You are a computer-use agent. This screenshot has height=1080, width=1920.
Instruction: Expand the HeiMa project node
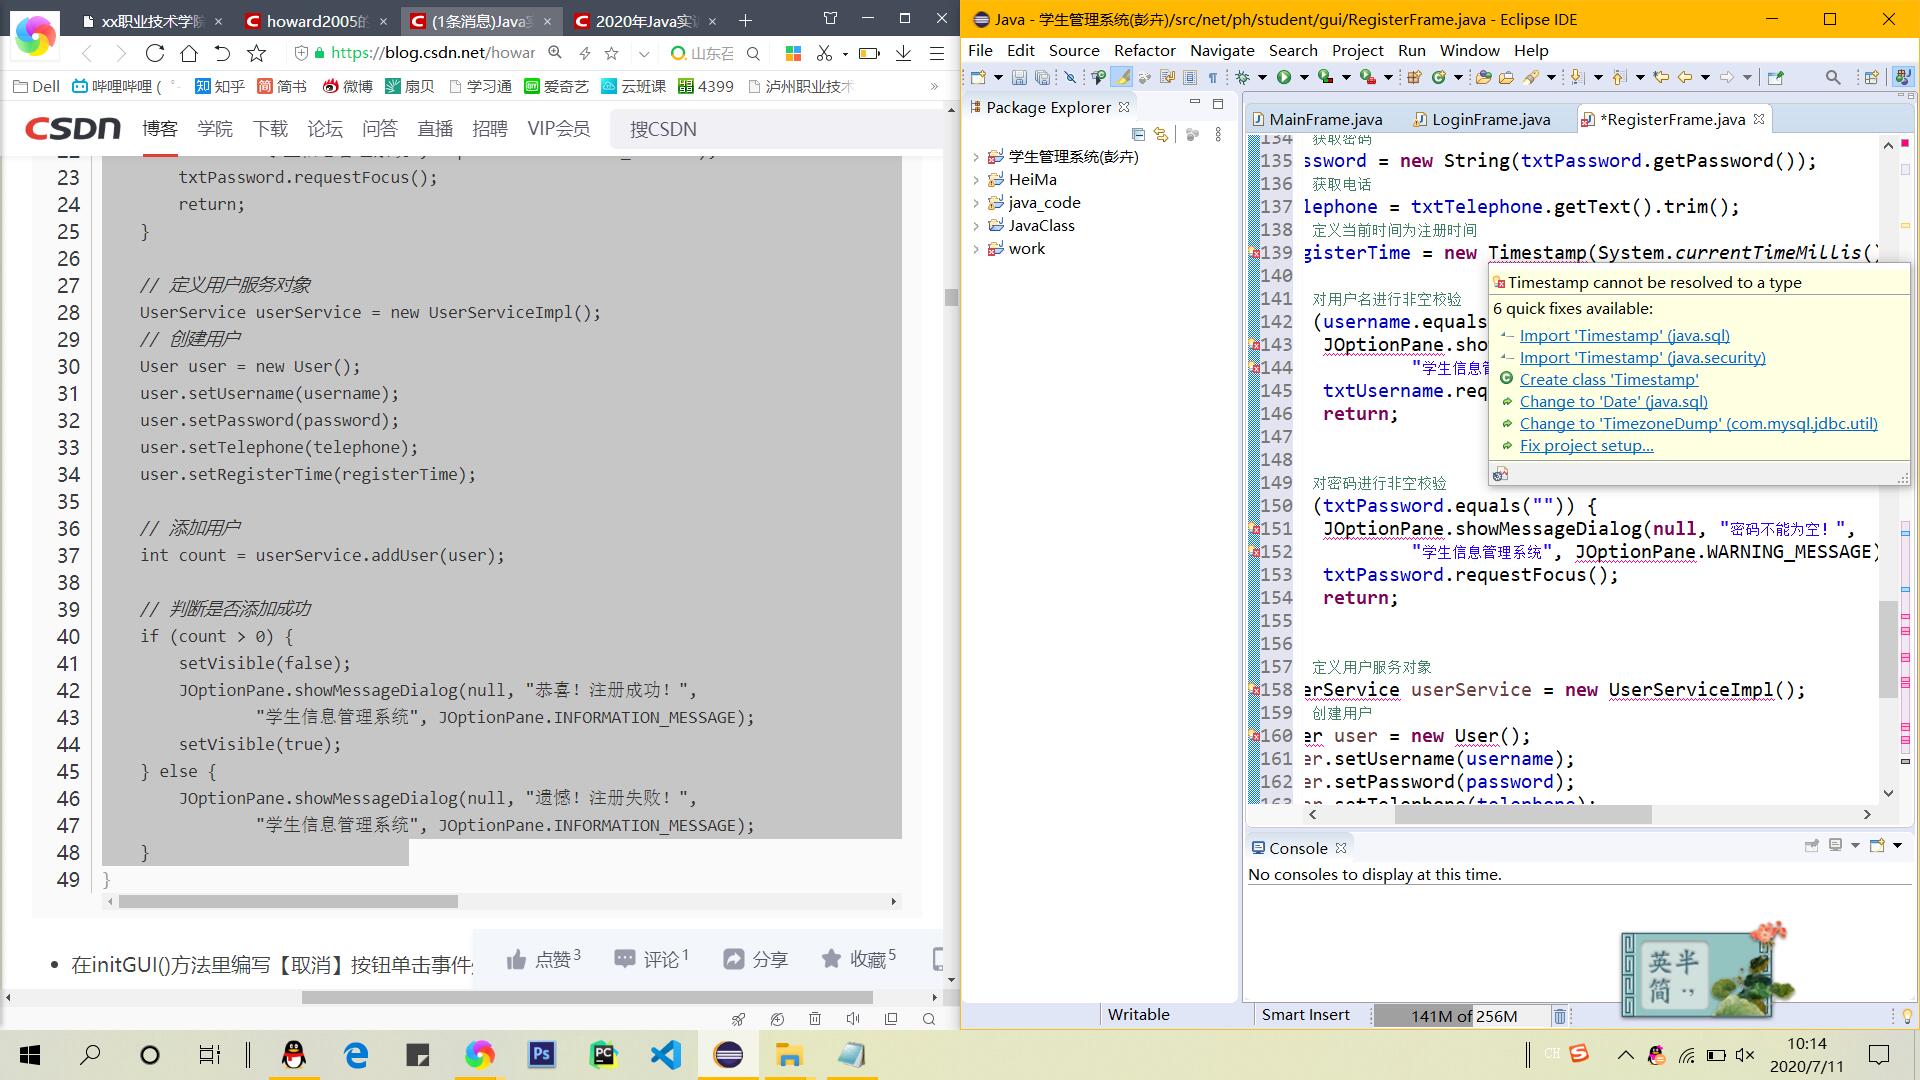point(977,180)
